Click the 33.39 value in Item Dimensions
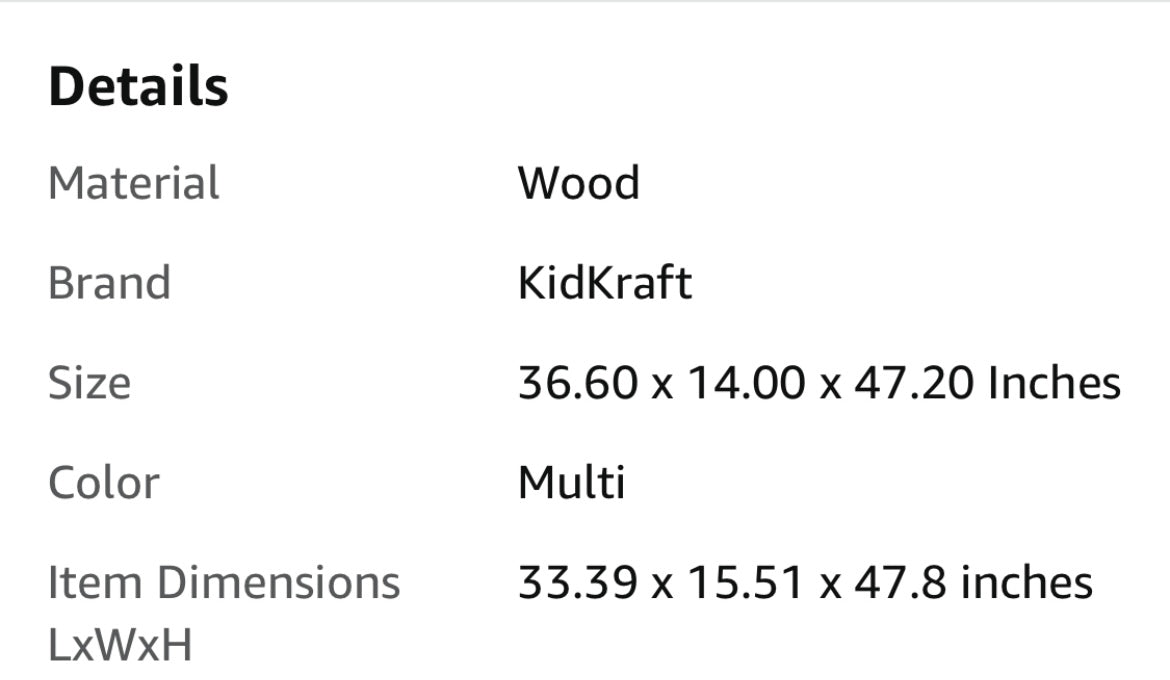1170x680 pixels. [577, 582]
